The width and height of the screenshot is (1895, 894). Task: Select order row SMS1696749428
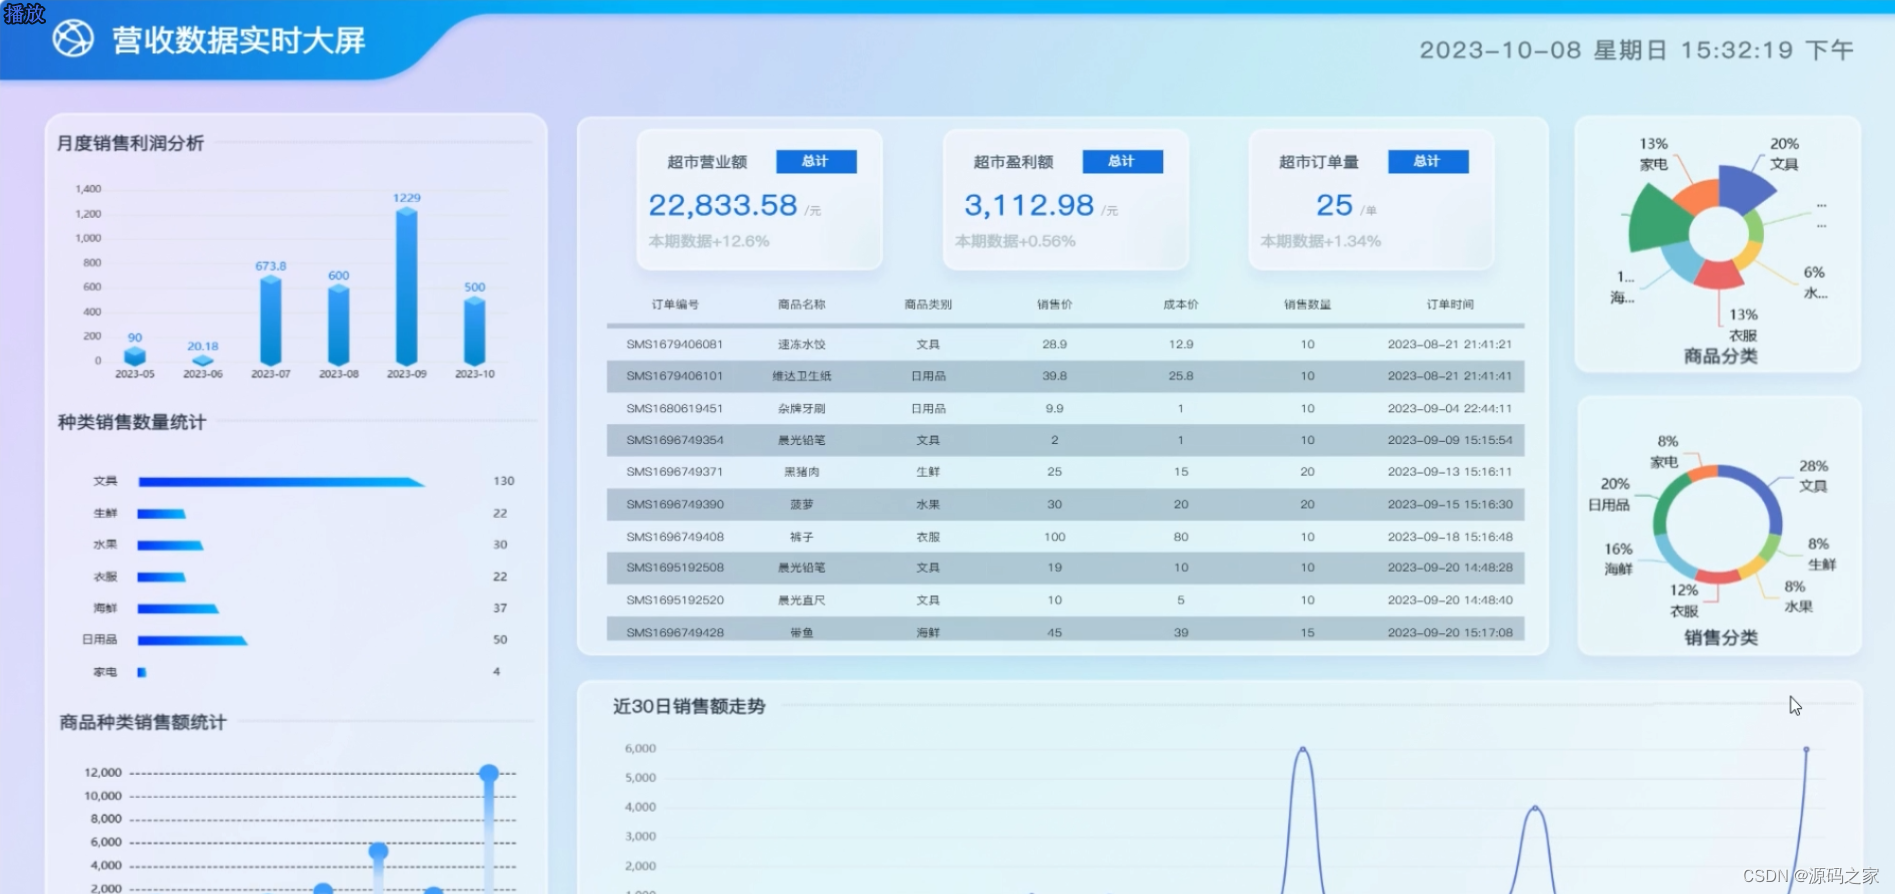point(1065,630)
